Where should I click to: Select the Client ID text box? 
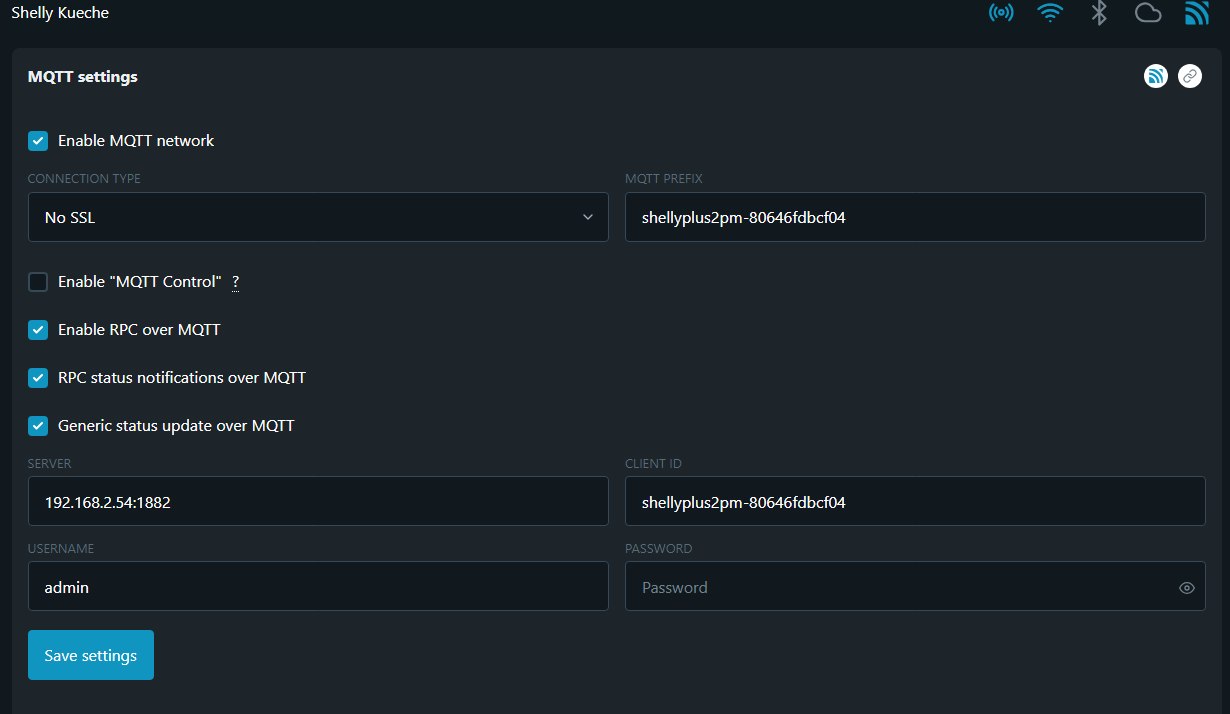915,501
